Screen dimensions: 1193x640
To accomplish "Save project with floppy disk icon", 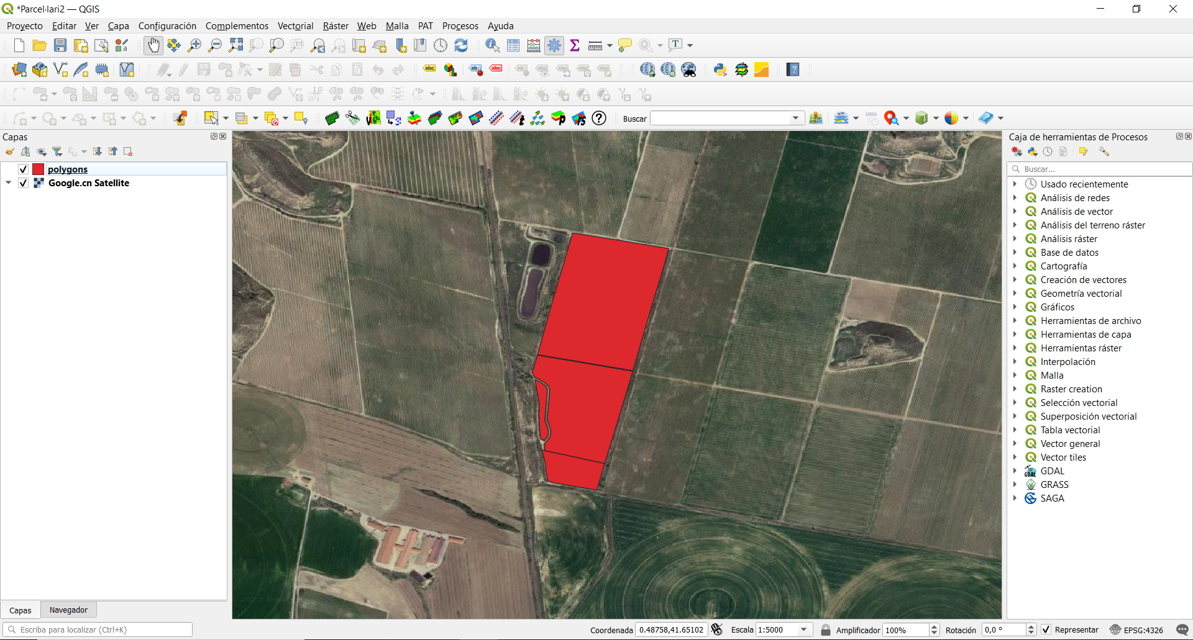I will [60, 46].
